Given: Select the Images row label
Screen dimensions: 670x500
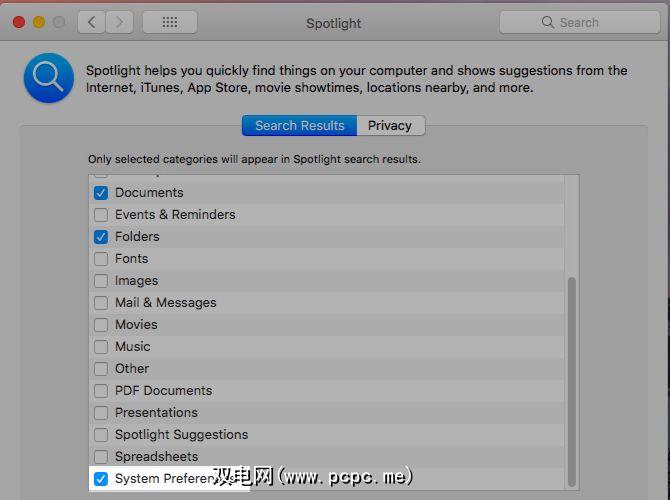Looking at the screenshot, I should point(136,281).
